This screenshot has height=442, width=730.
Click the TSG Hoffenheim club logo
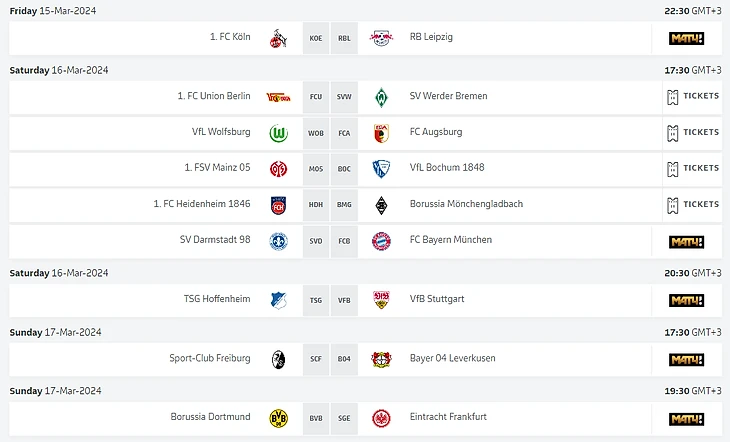tap(278, 300)
